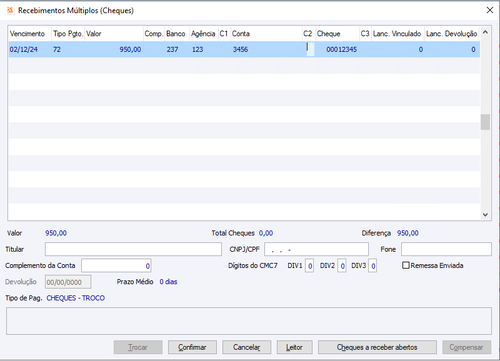
Task: Select the bank cell 237
Action: (177, 49)
